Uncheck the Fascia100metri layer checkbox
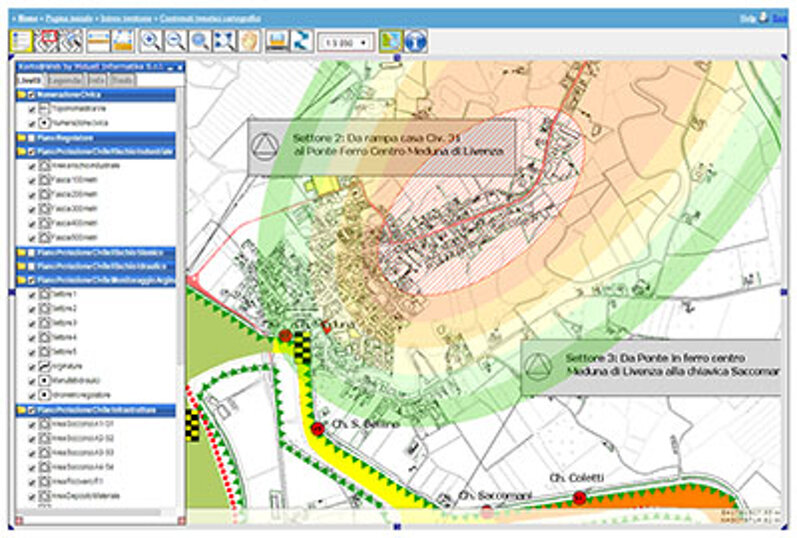 point(33,179)
